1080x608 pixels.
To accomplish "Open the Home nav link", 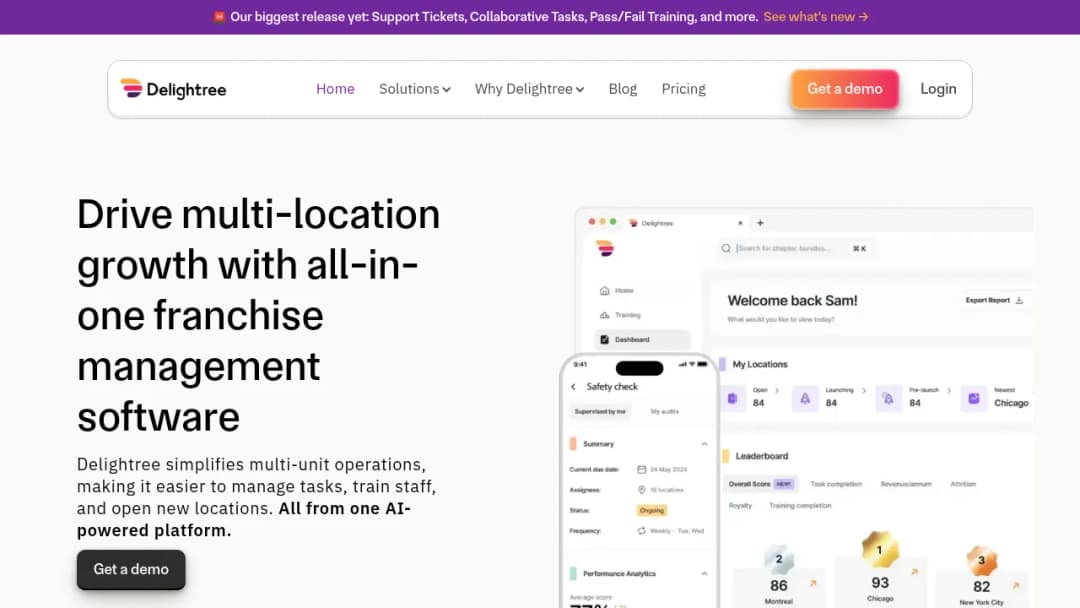I will [x=335, y=89].
